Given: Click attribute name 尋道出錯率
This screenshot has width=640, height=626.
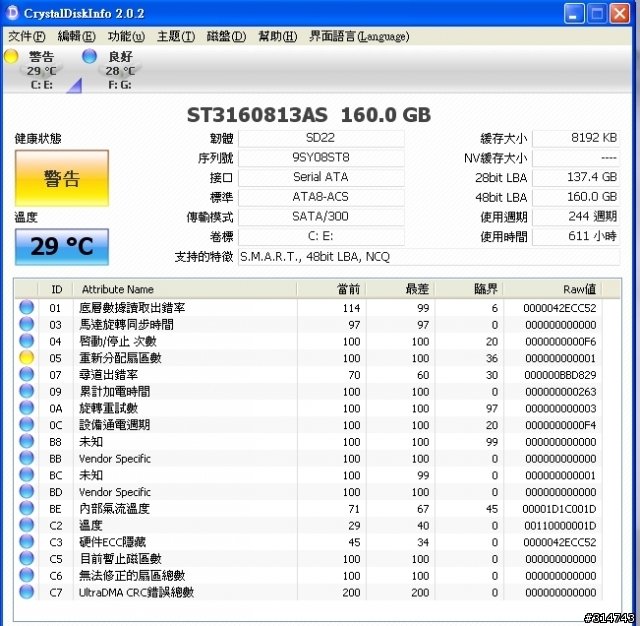Looking at the screenshot, I should point(109,375).
